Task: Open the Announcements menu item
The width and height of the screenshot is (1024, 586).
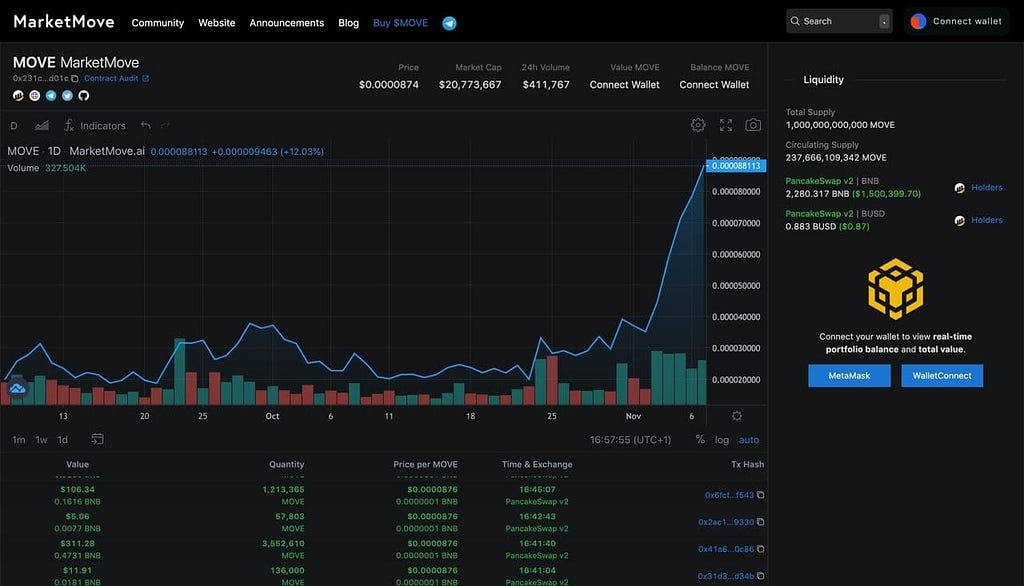Action: pyautogui.click(x=287, y=23)
